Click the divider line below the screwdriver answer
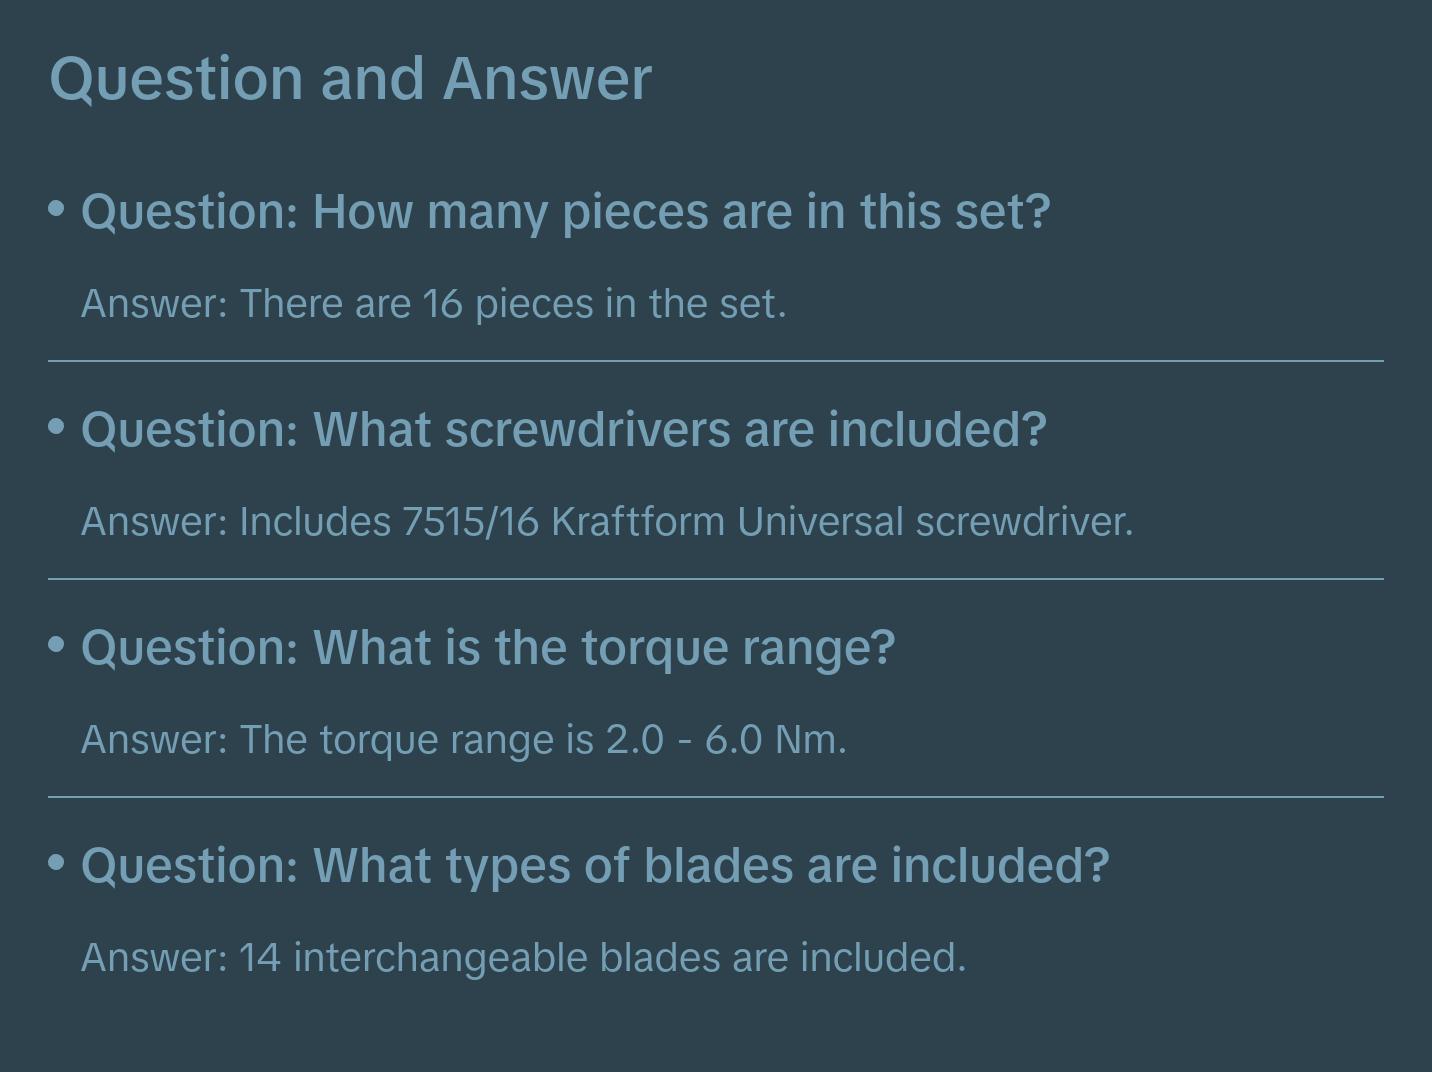Image resolution: width=1432 pixels, height=1072 pixels. point(716,579)
